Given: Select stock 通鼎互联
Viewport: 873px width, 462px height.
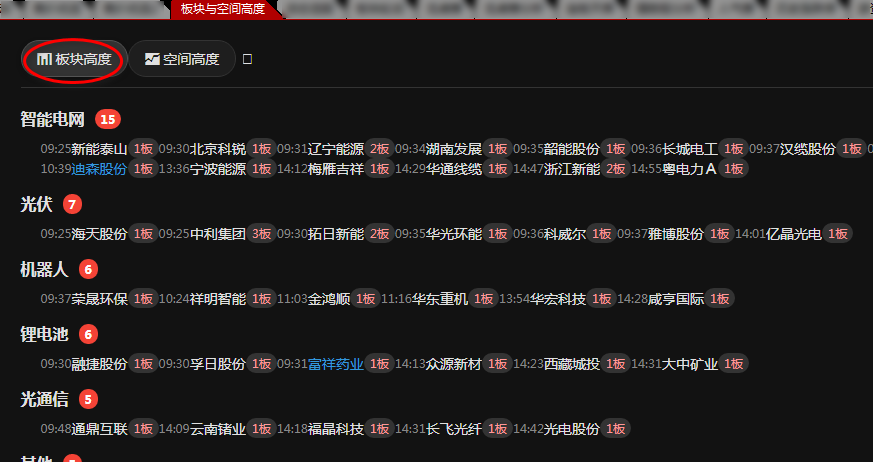Looking at the screenshot, I should coord(99,429).
